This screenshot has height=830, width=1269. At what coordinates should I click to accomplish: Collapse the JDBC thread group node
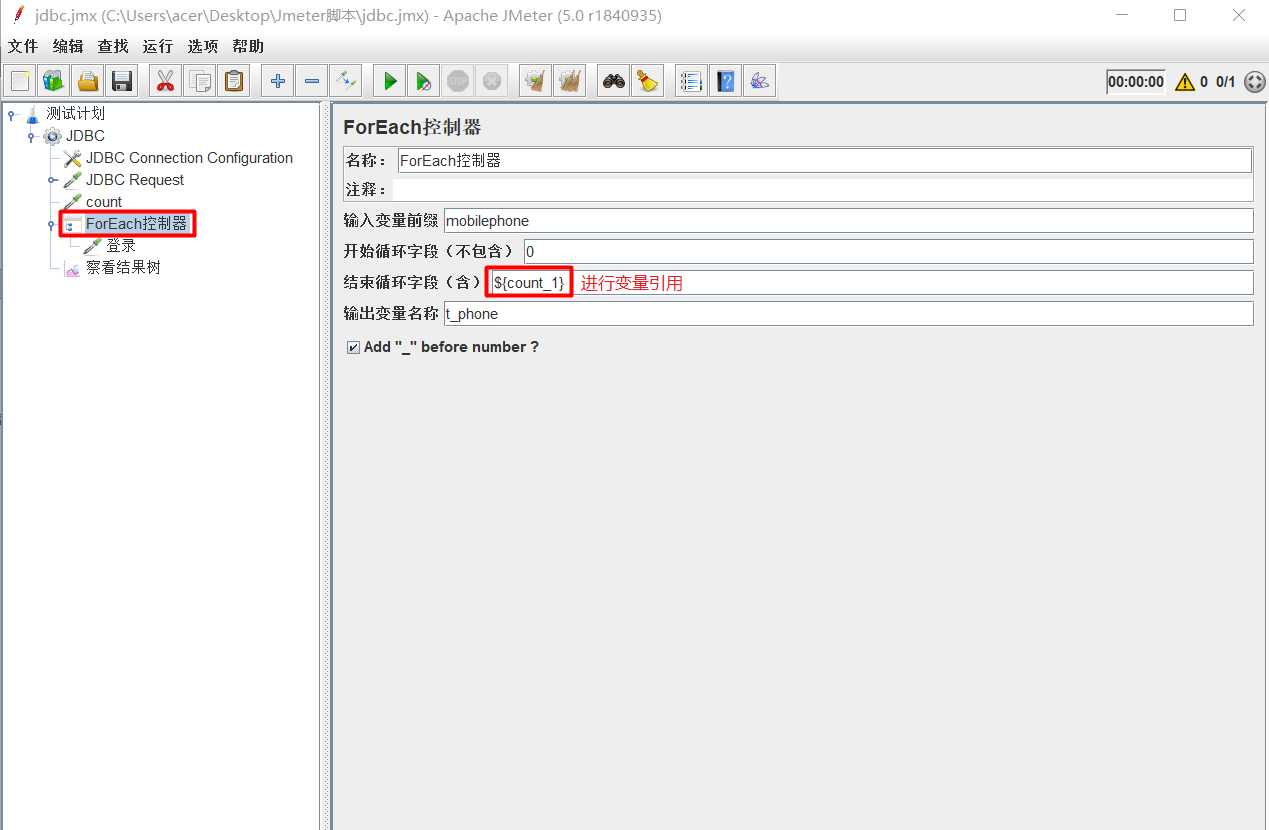tap(31, 137)
